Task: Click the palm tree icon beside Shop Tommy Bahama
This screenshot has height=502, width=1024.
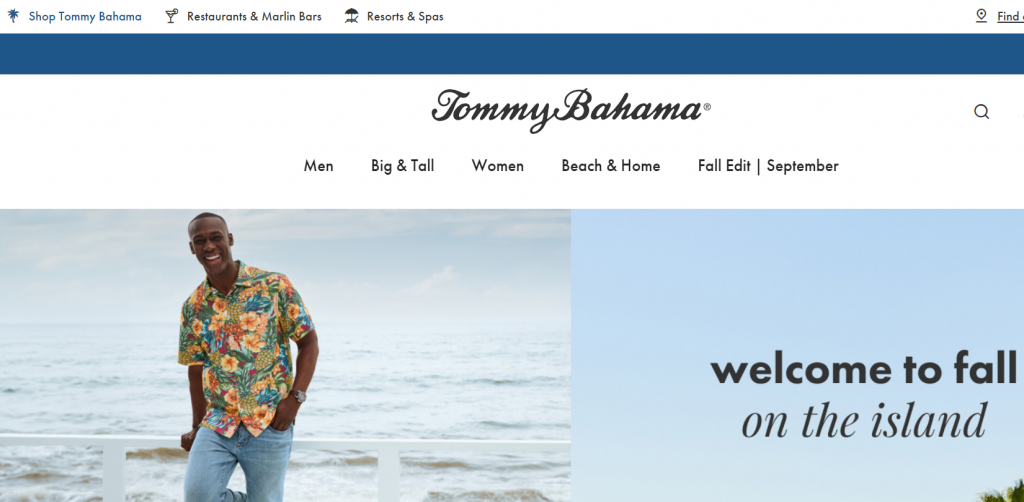Action: (x=13, y=16)
